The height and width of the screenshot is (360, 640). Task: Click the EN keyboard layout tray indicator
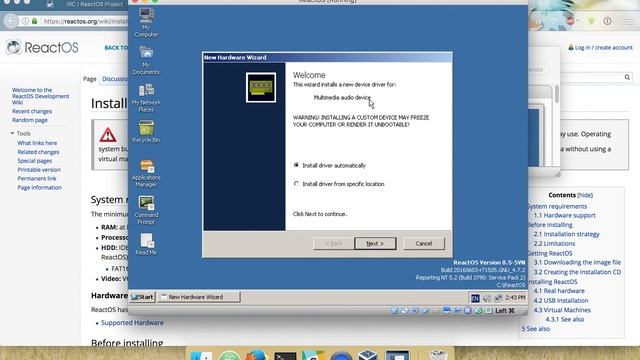point(475,298)
